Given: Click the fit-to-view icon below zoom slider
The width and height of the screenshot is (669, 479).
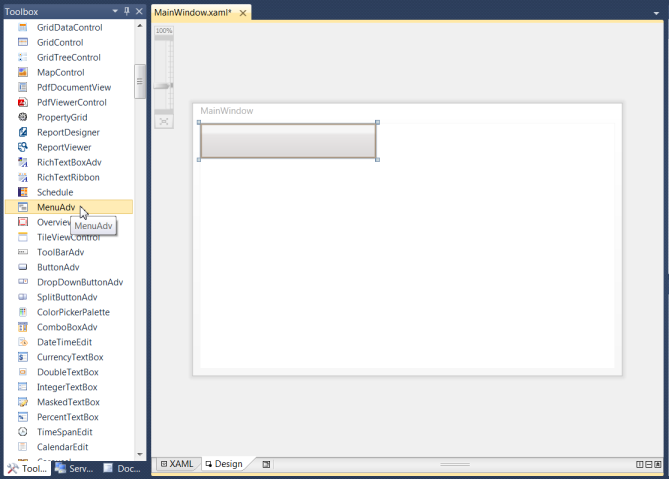Looking at the screenshot, I should click(164, 122).
